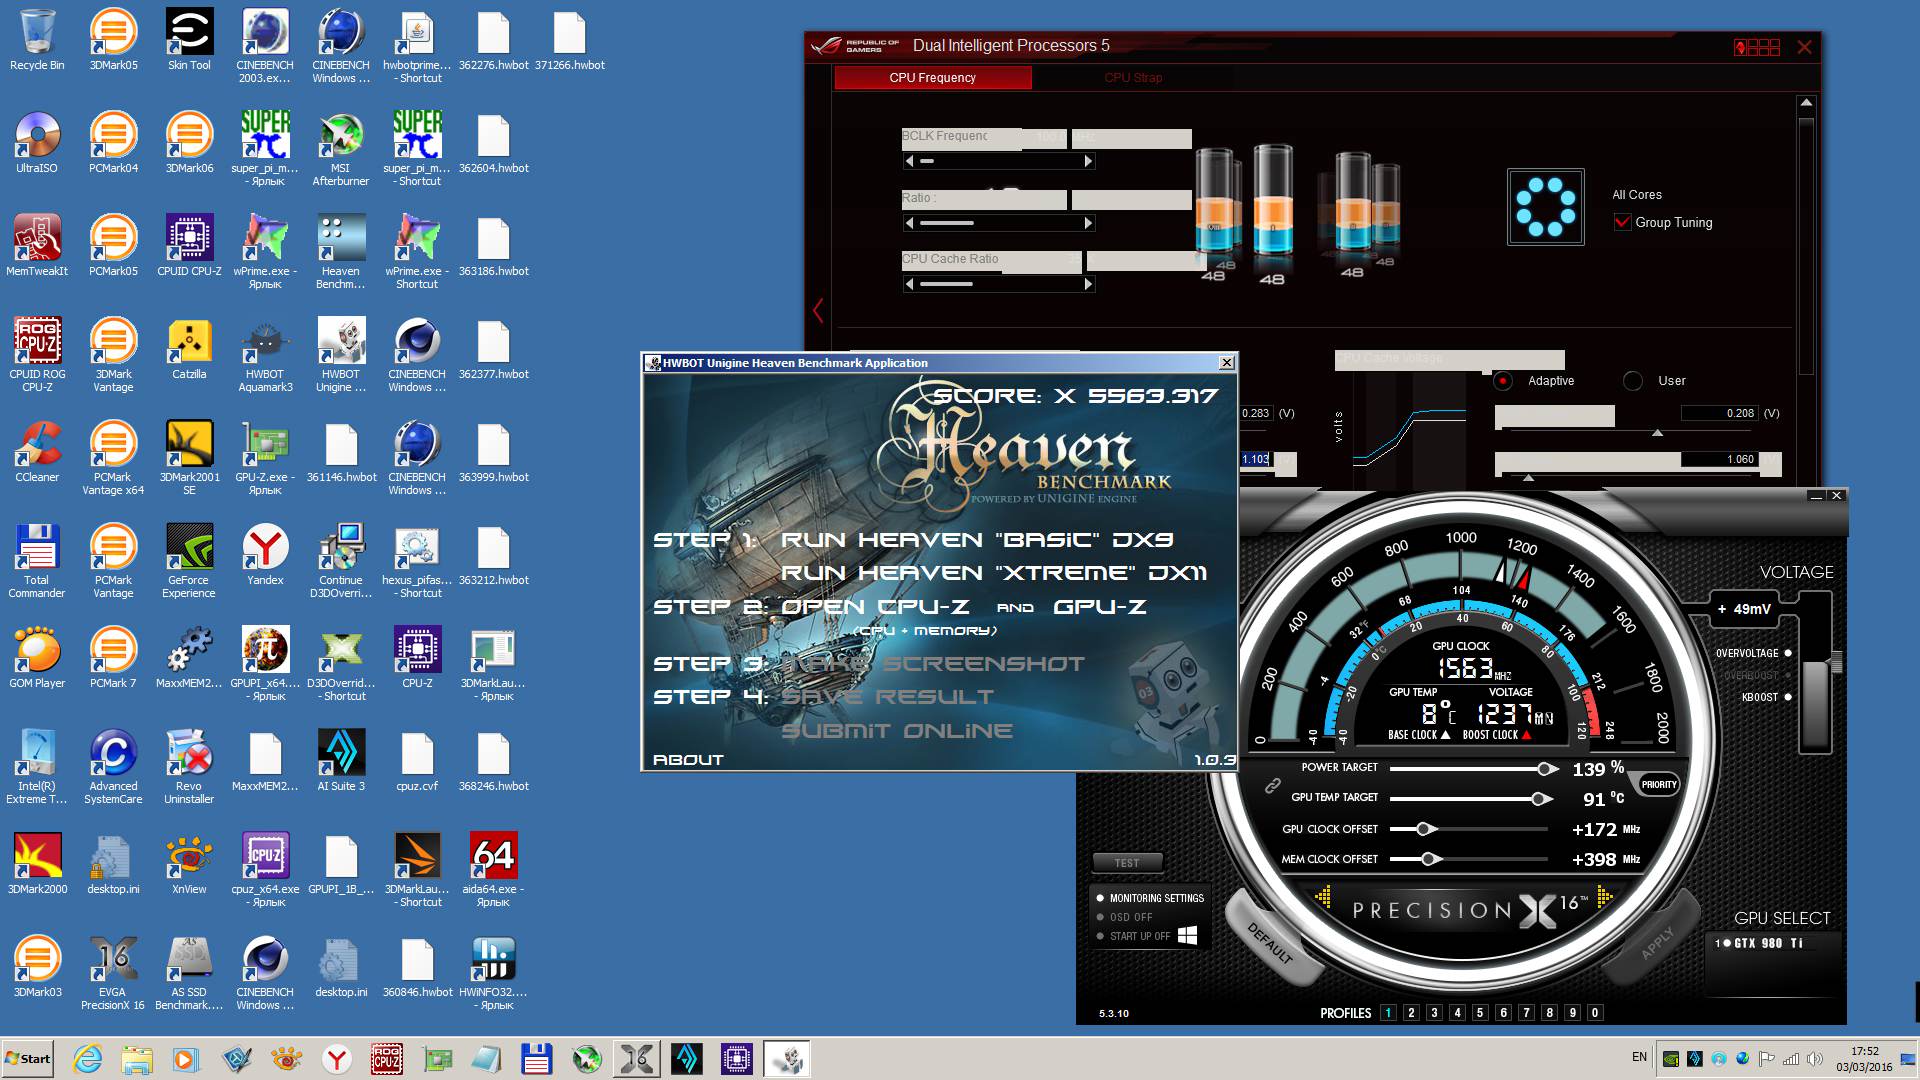
Task: Open the 3DMark05 desktop shortcut
Action: click(x=113, y=40)
